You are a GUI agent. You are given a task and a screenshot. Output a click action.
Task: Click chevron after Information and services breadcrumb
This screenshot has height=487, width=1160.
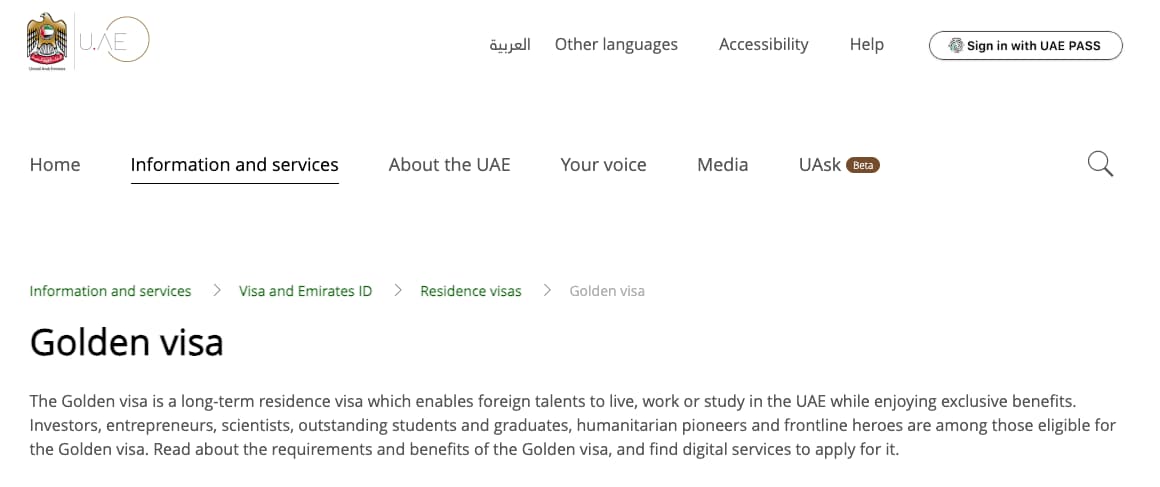click(x=217, y=290)
